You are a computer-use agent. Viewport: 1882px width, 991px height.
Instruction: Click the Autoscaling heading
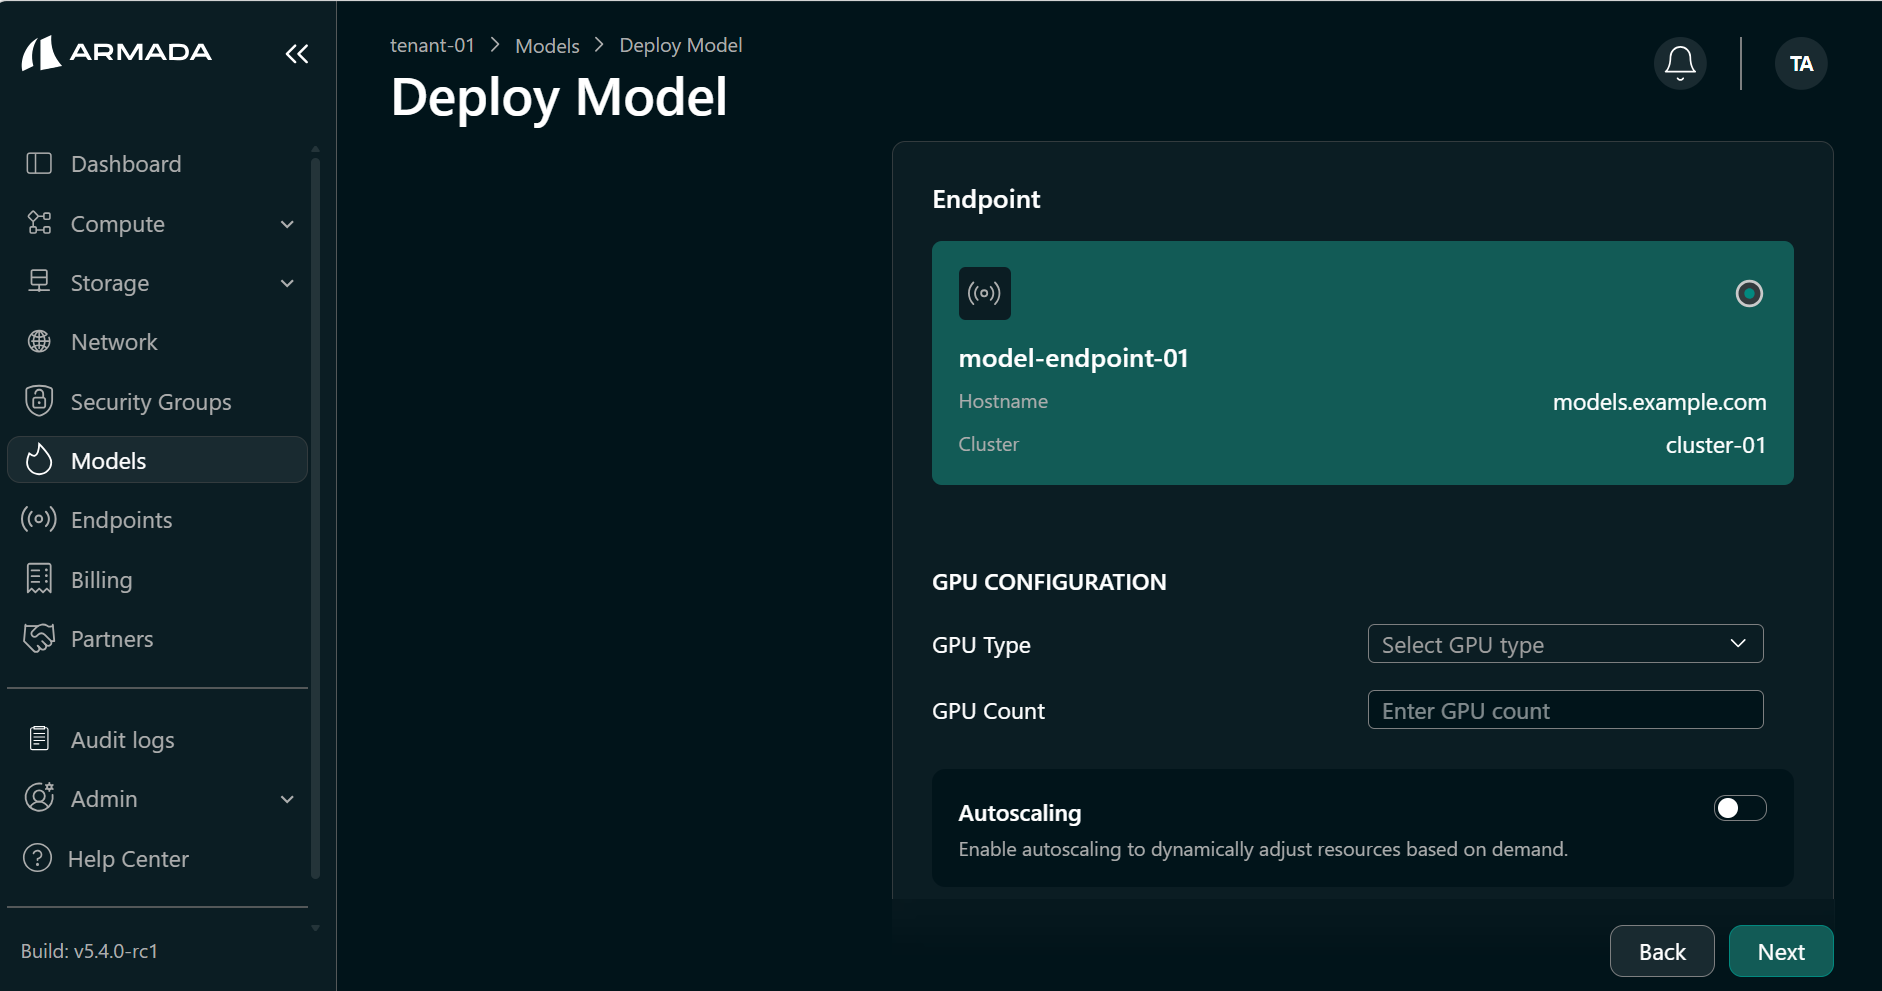click(x=1020, y=813)
